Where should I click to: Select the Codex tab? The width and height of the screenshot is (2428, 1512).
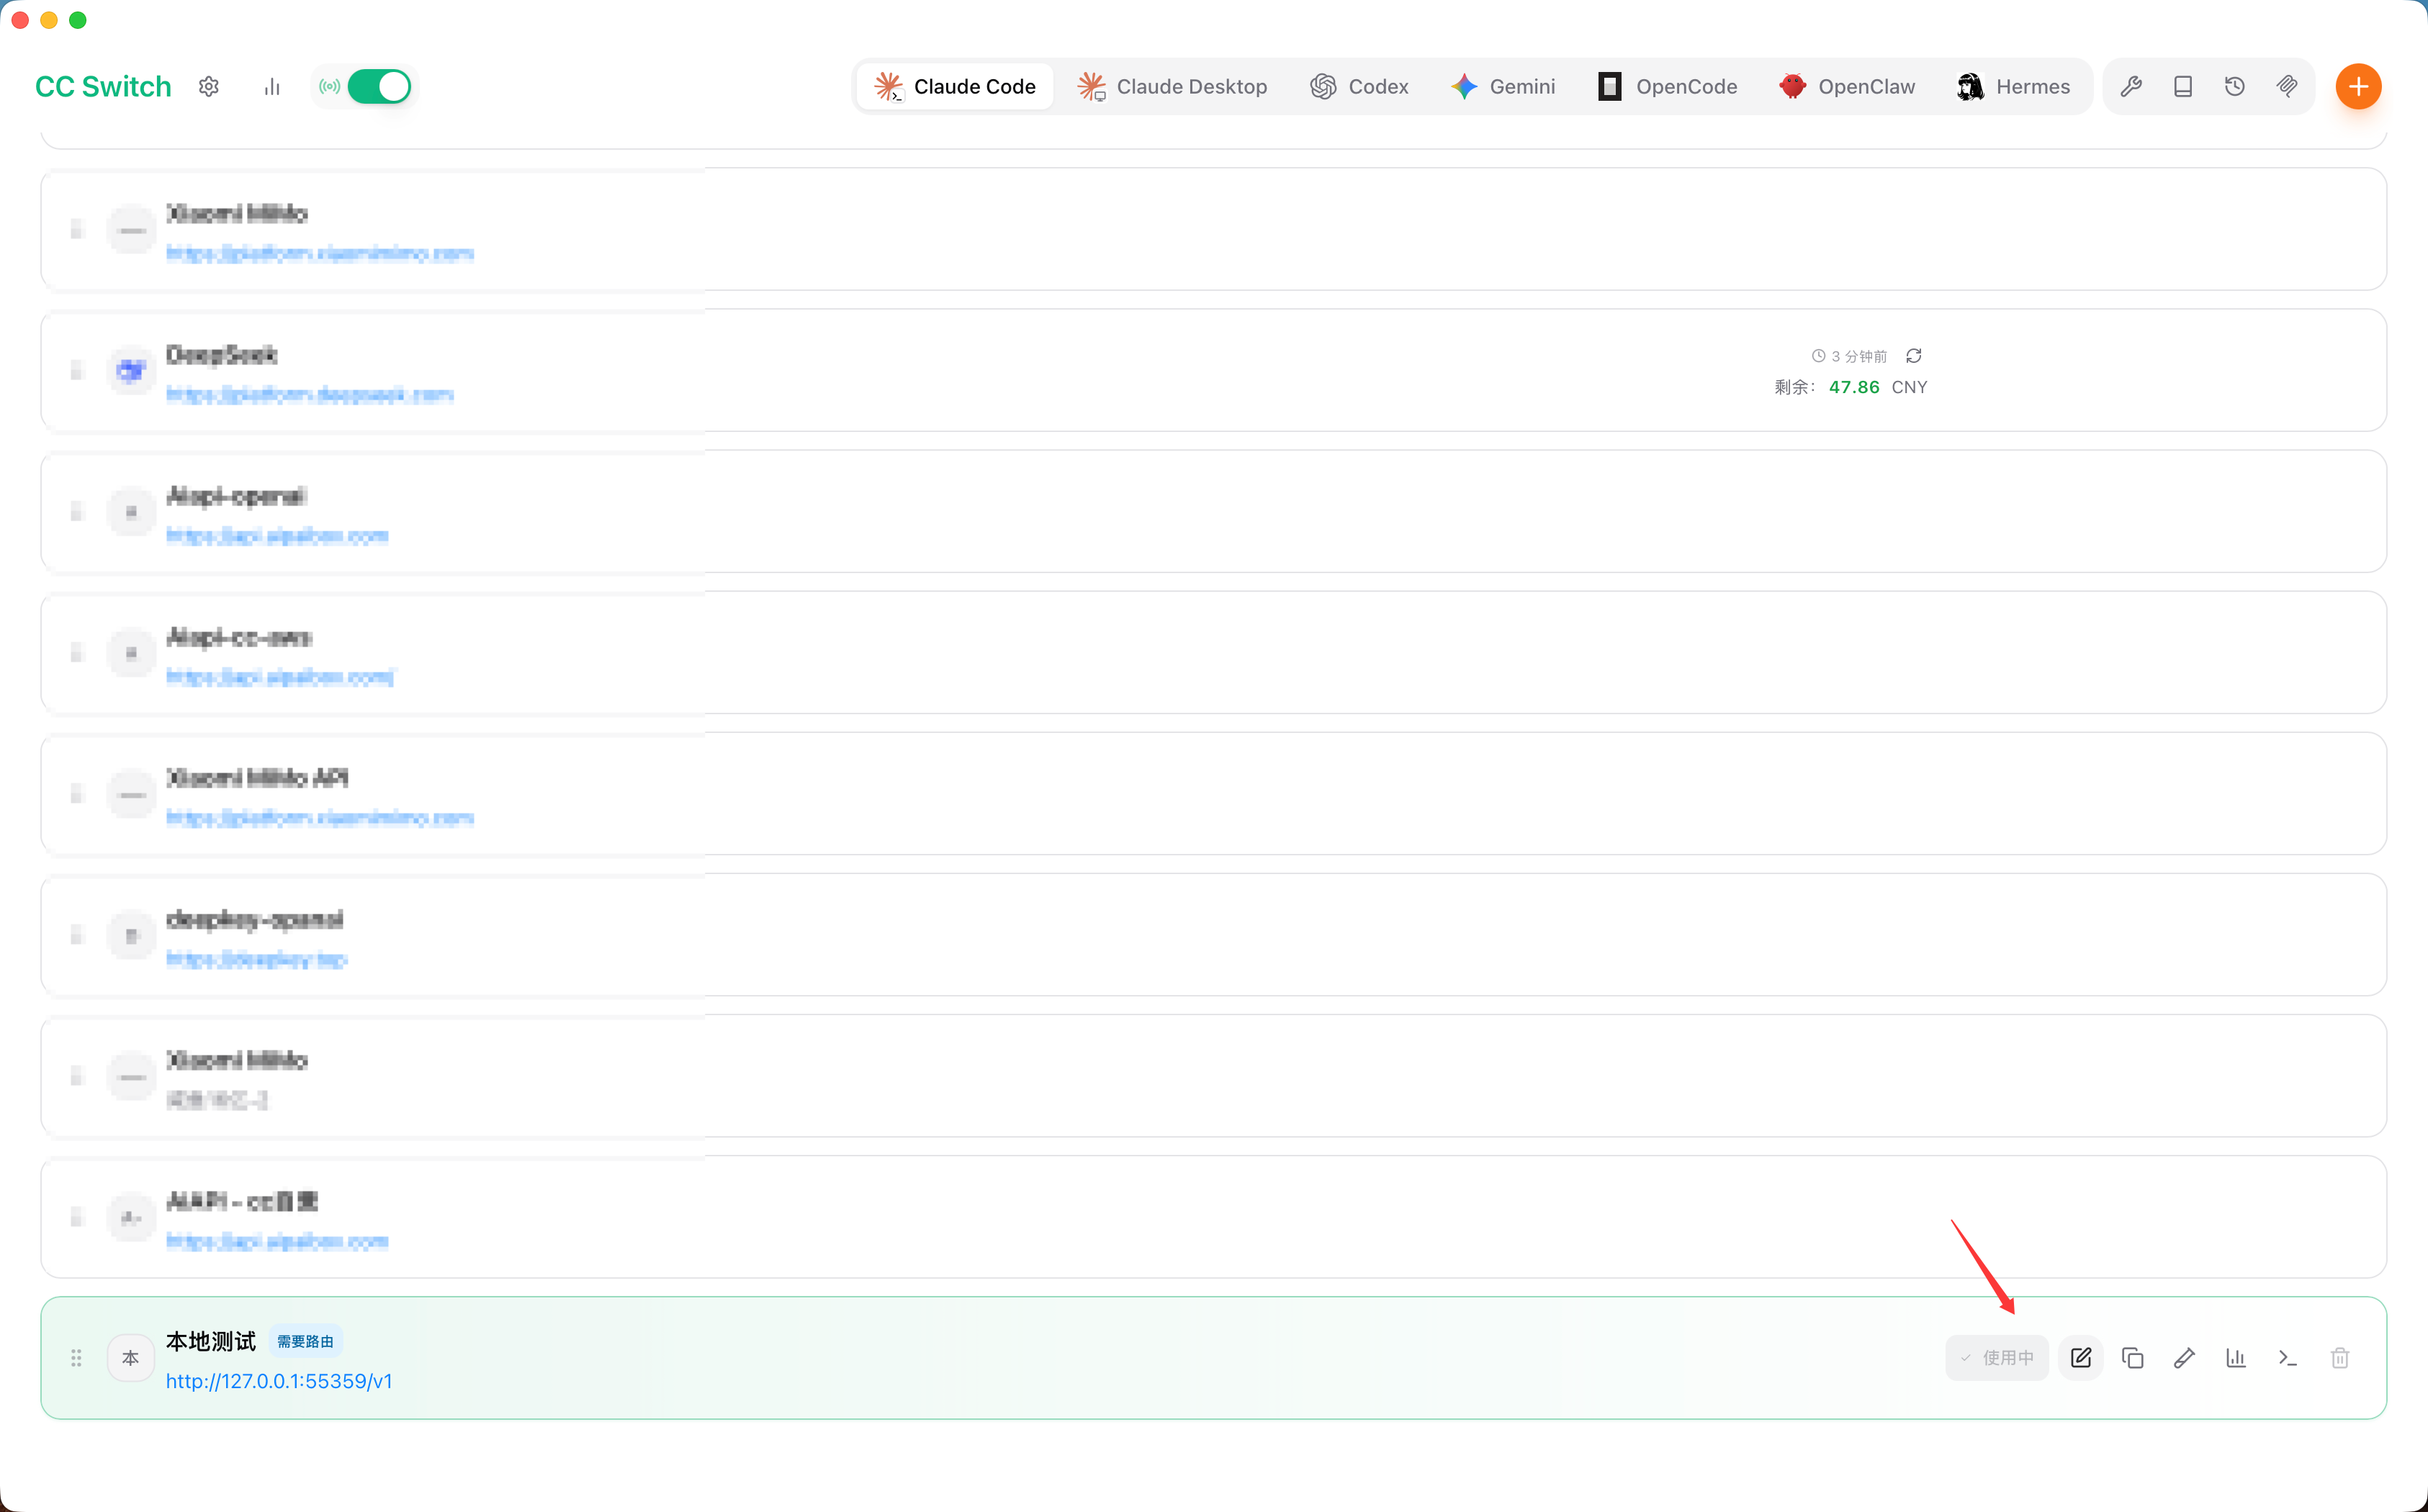[x=1359, y=87]
